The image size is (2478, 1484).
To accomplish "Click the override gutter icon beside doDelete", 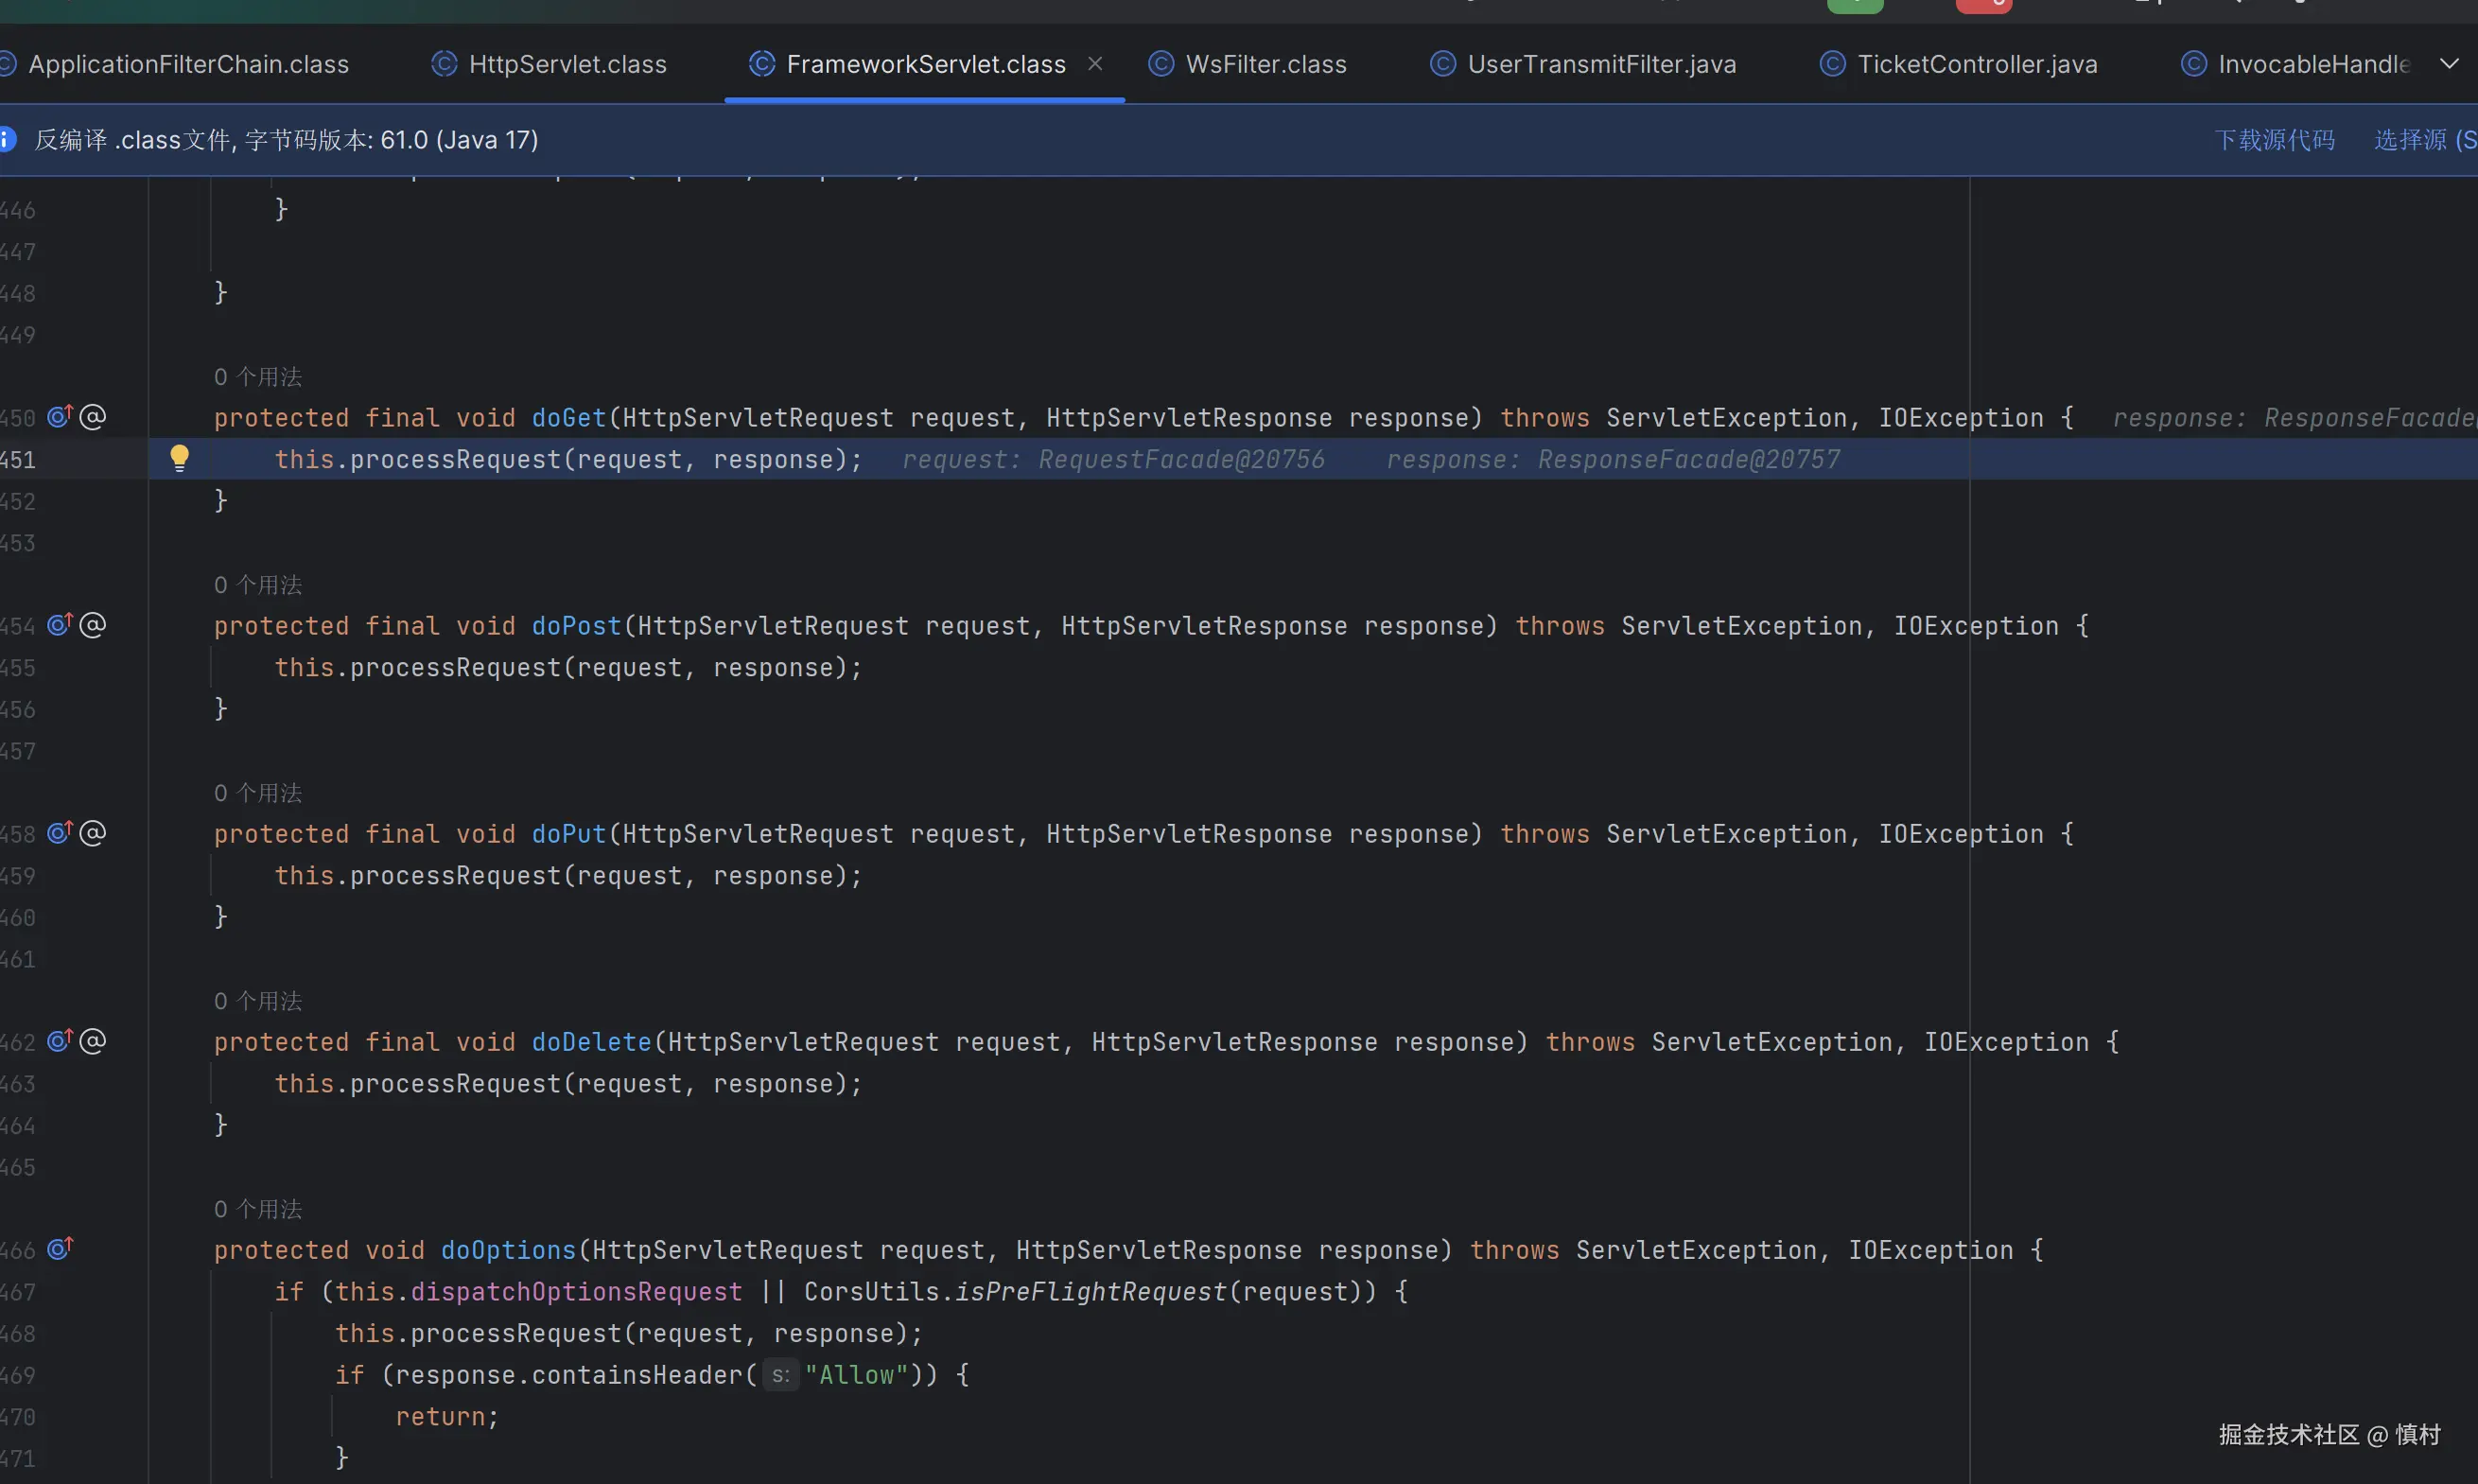I will tap(60, 1041).
